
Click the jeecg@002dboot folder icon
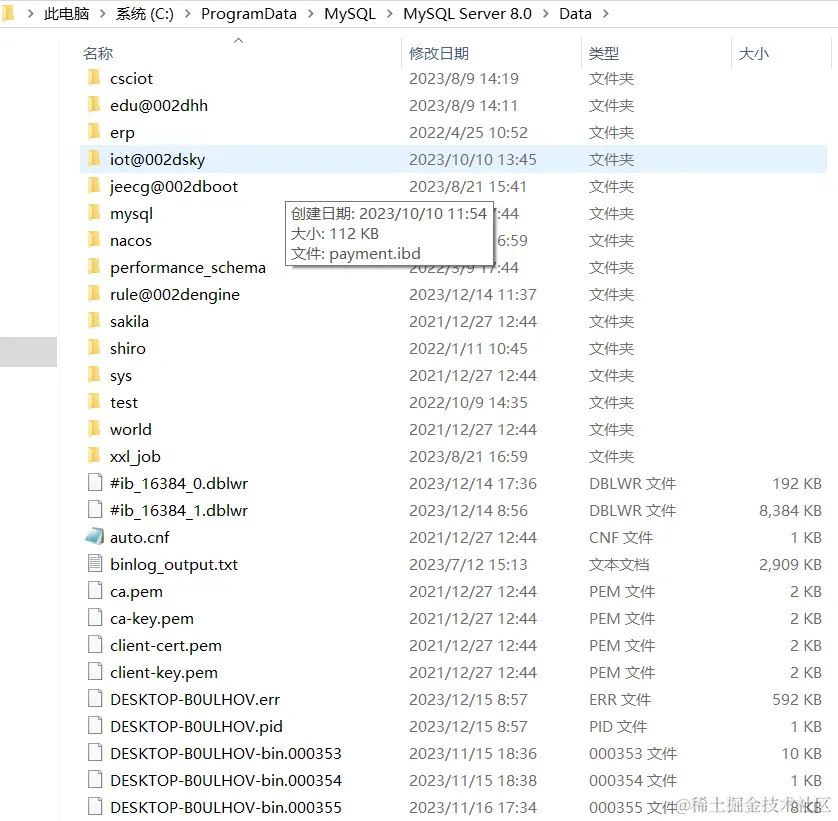(x=94, y=186)
